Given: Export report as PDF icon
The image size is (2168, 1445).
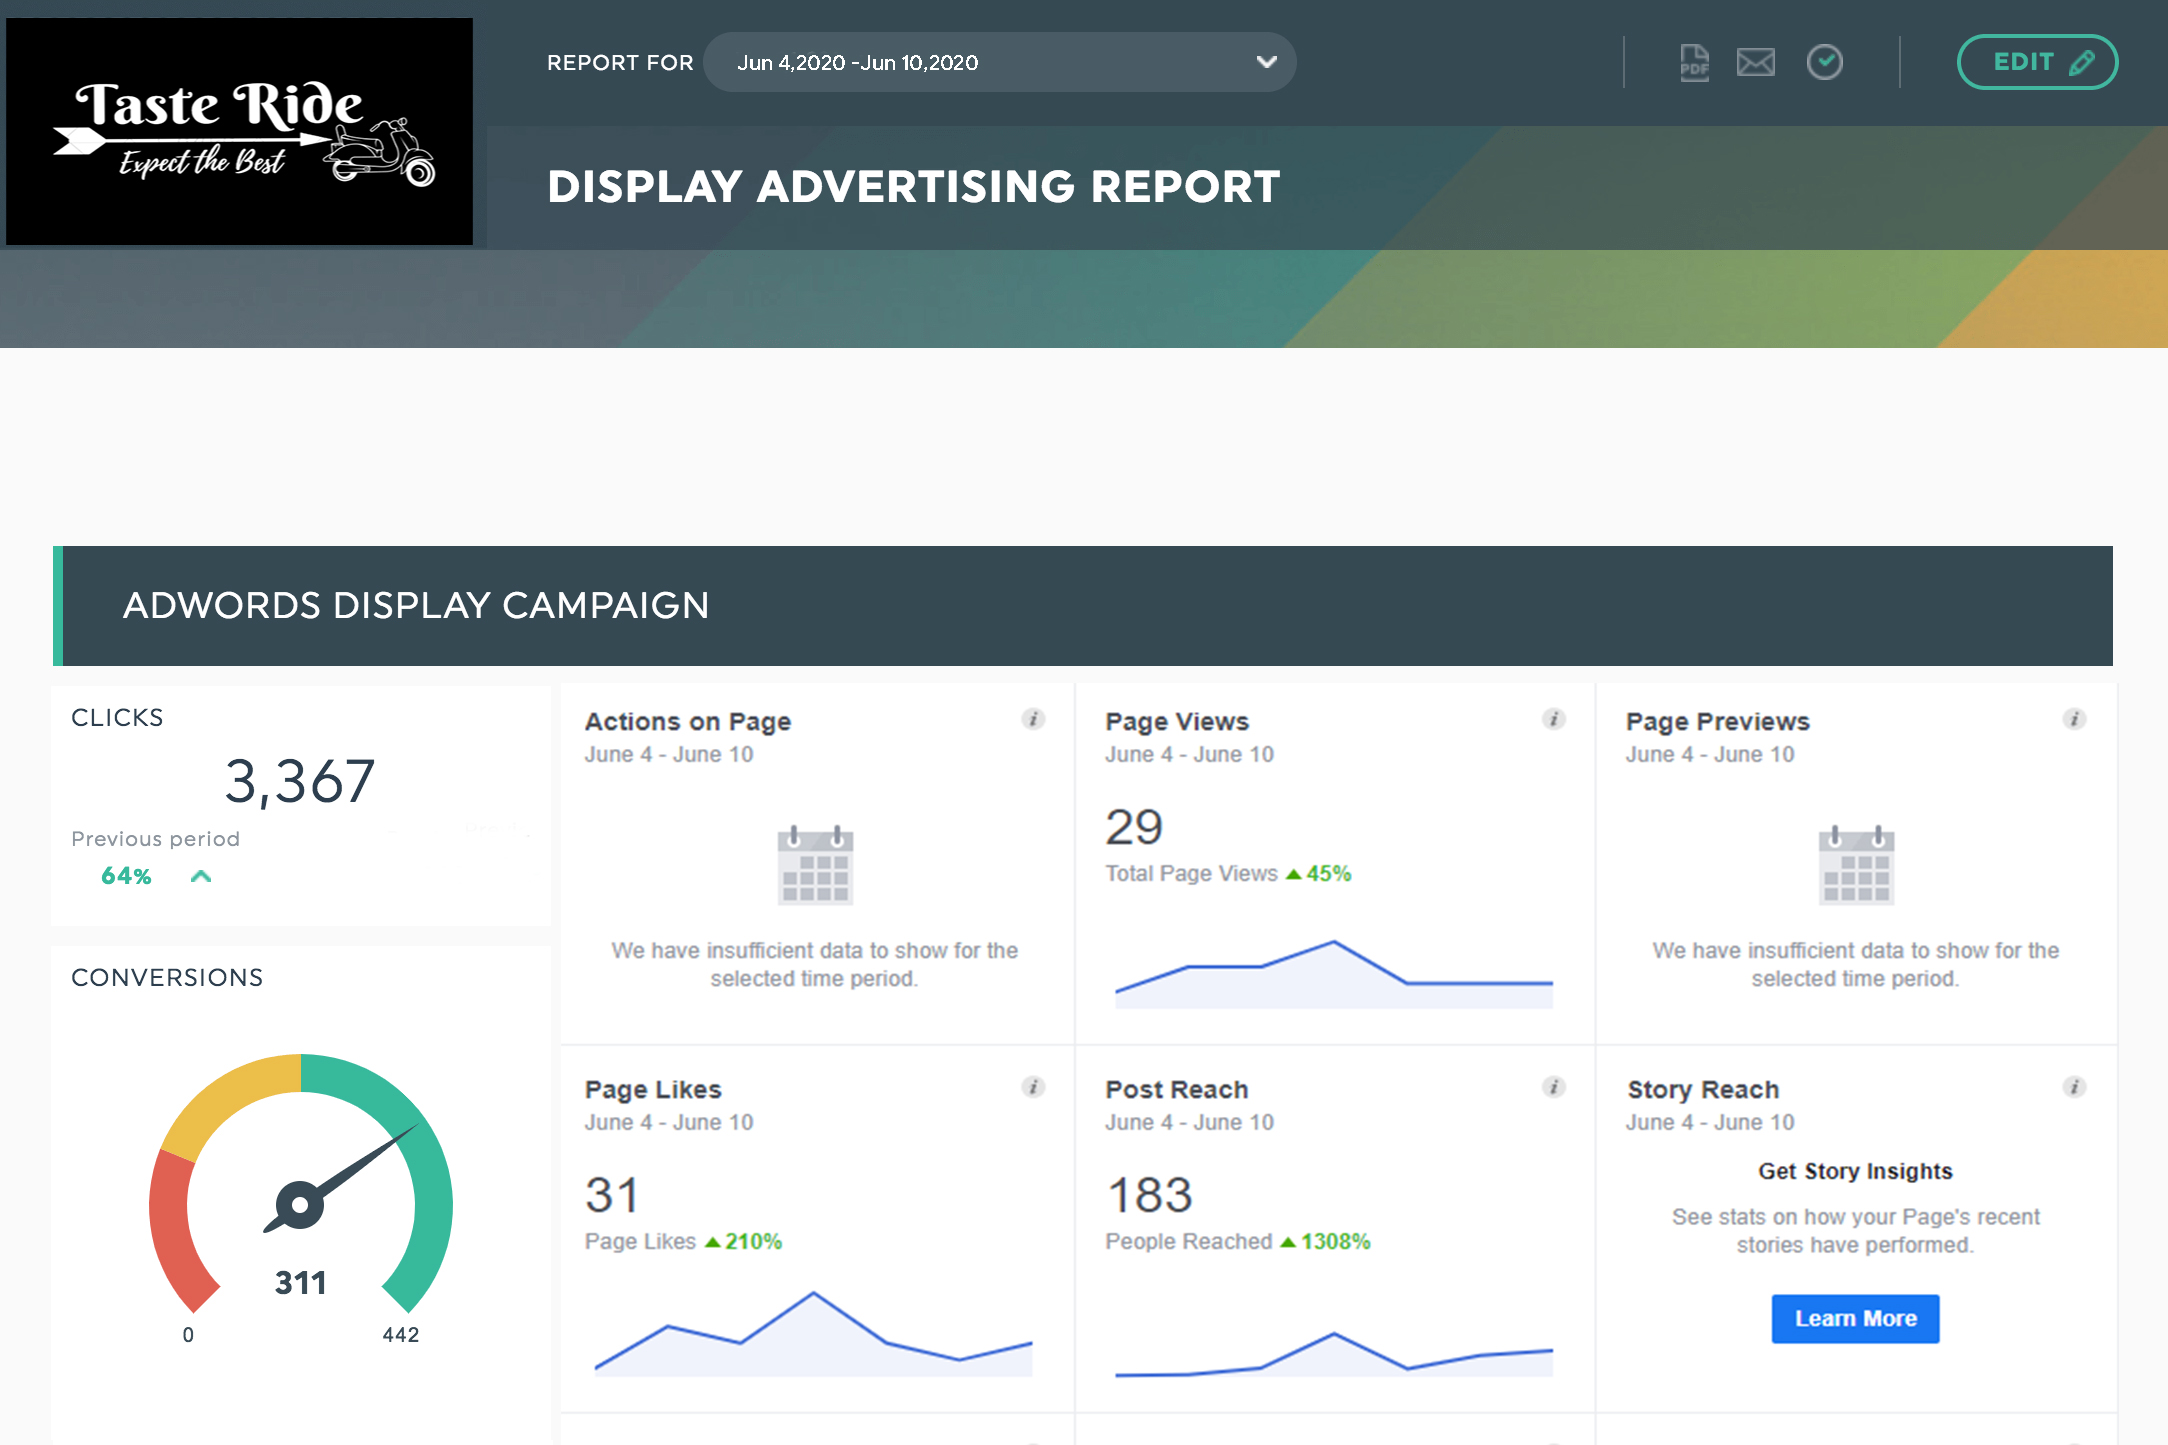Looking at the screenshot, I should pyautogui.click(x=1694, y=63).
